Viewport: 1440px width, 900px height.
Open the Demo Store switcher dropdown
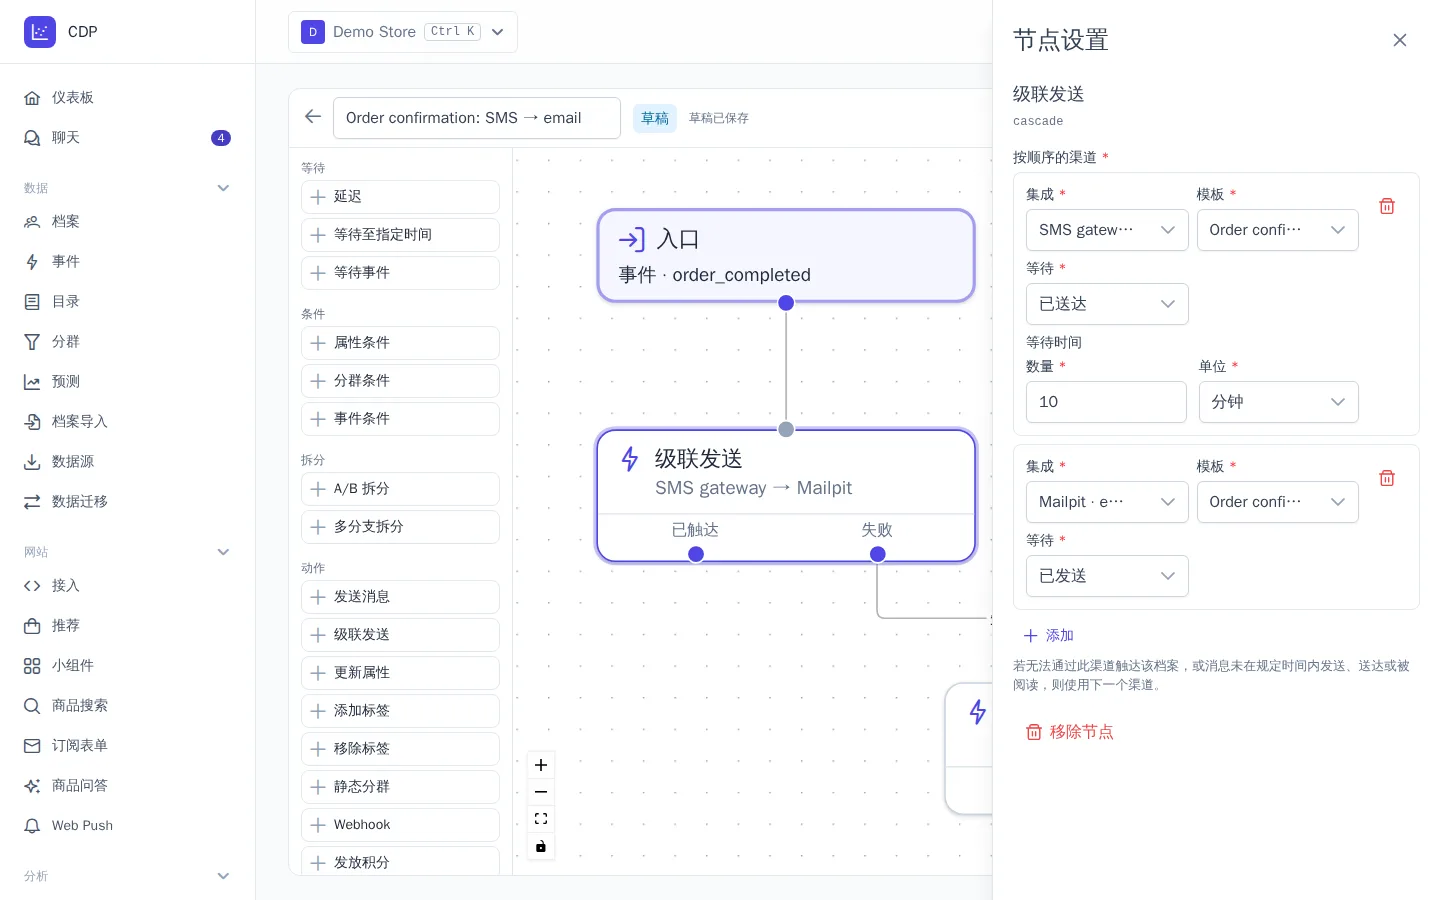click(403, 32)
